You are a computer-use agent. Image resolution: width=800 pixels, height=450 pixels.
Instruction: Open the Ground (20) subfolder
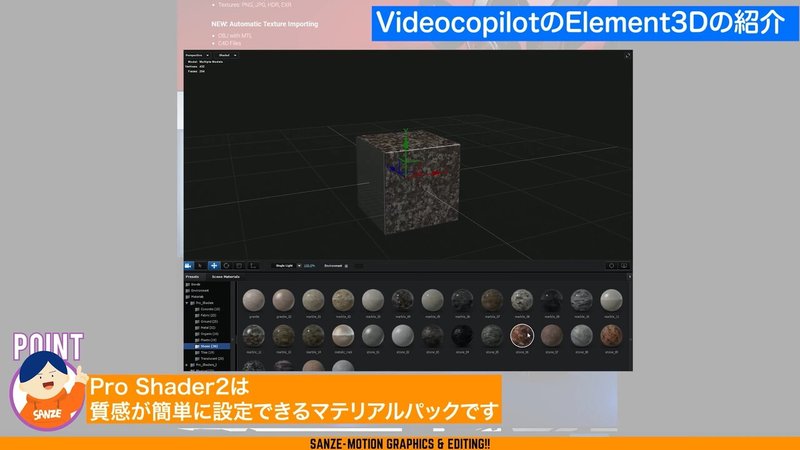pyautogui.click(x=207, y=321)
